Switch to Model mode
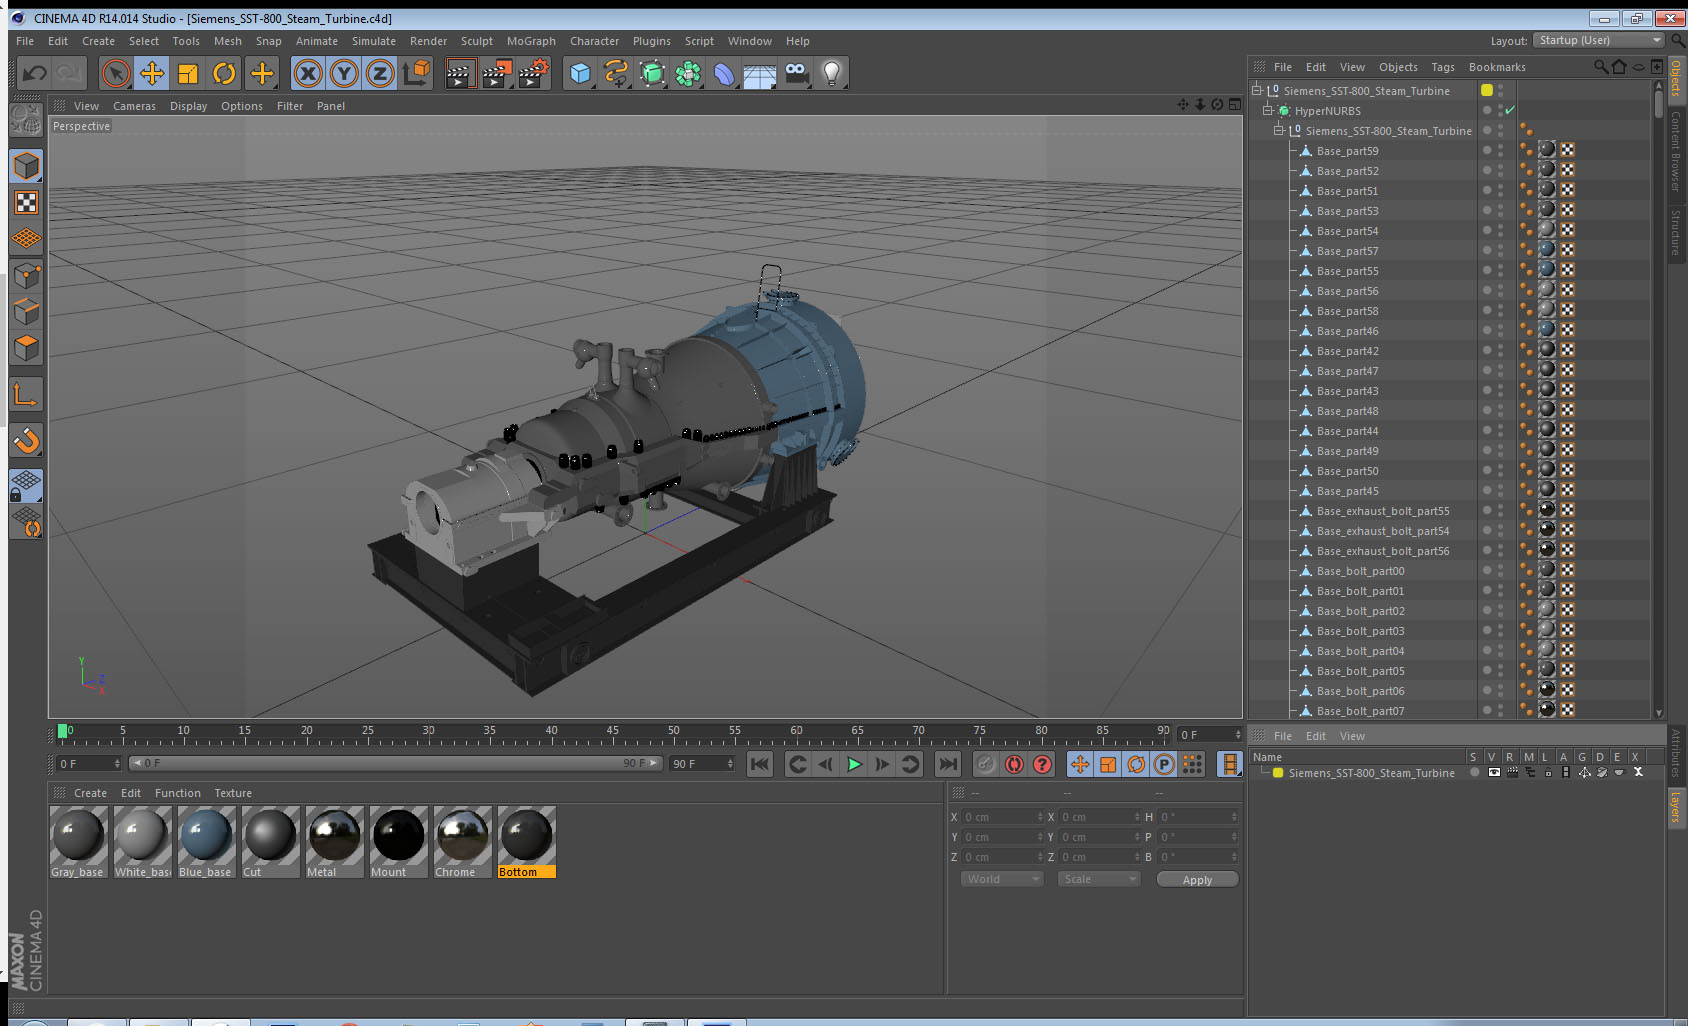The image size is (1688, 1026). pyautogui.click(x=26, y=166)
